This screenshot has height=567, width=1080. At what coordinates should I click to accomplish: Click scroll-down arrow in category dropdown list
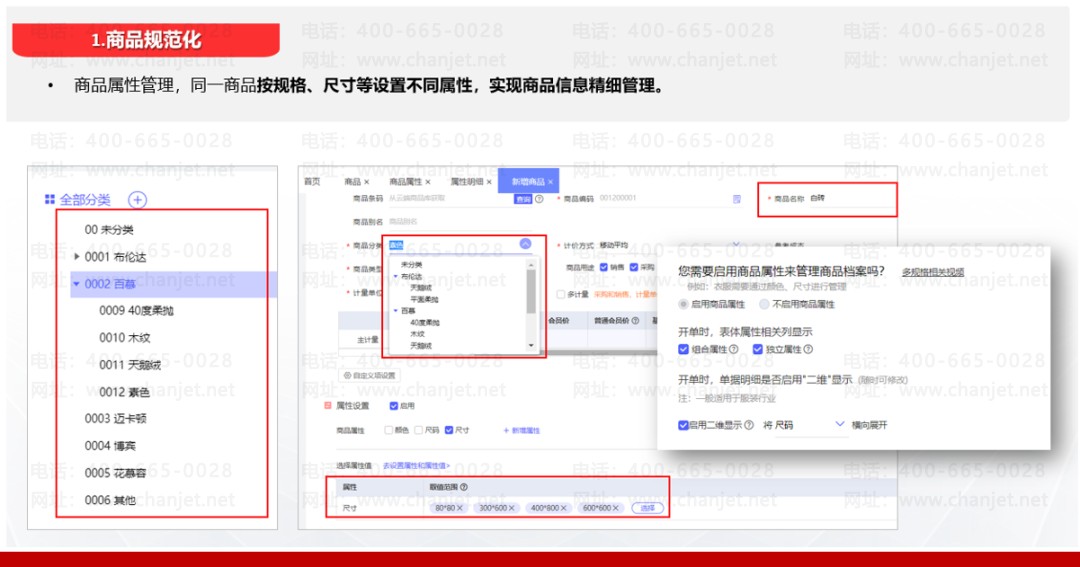[x=531, y=345]
